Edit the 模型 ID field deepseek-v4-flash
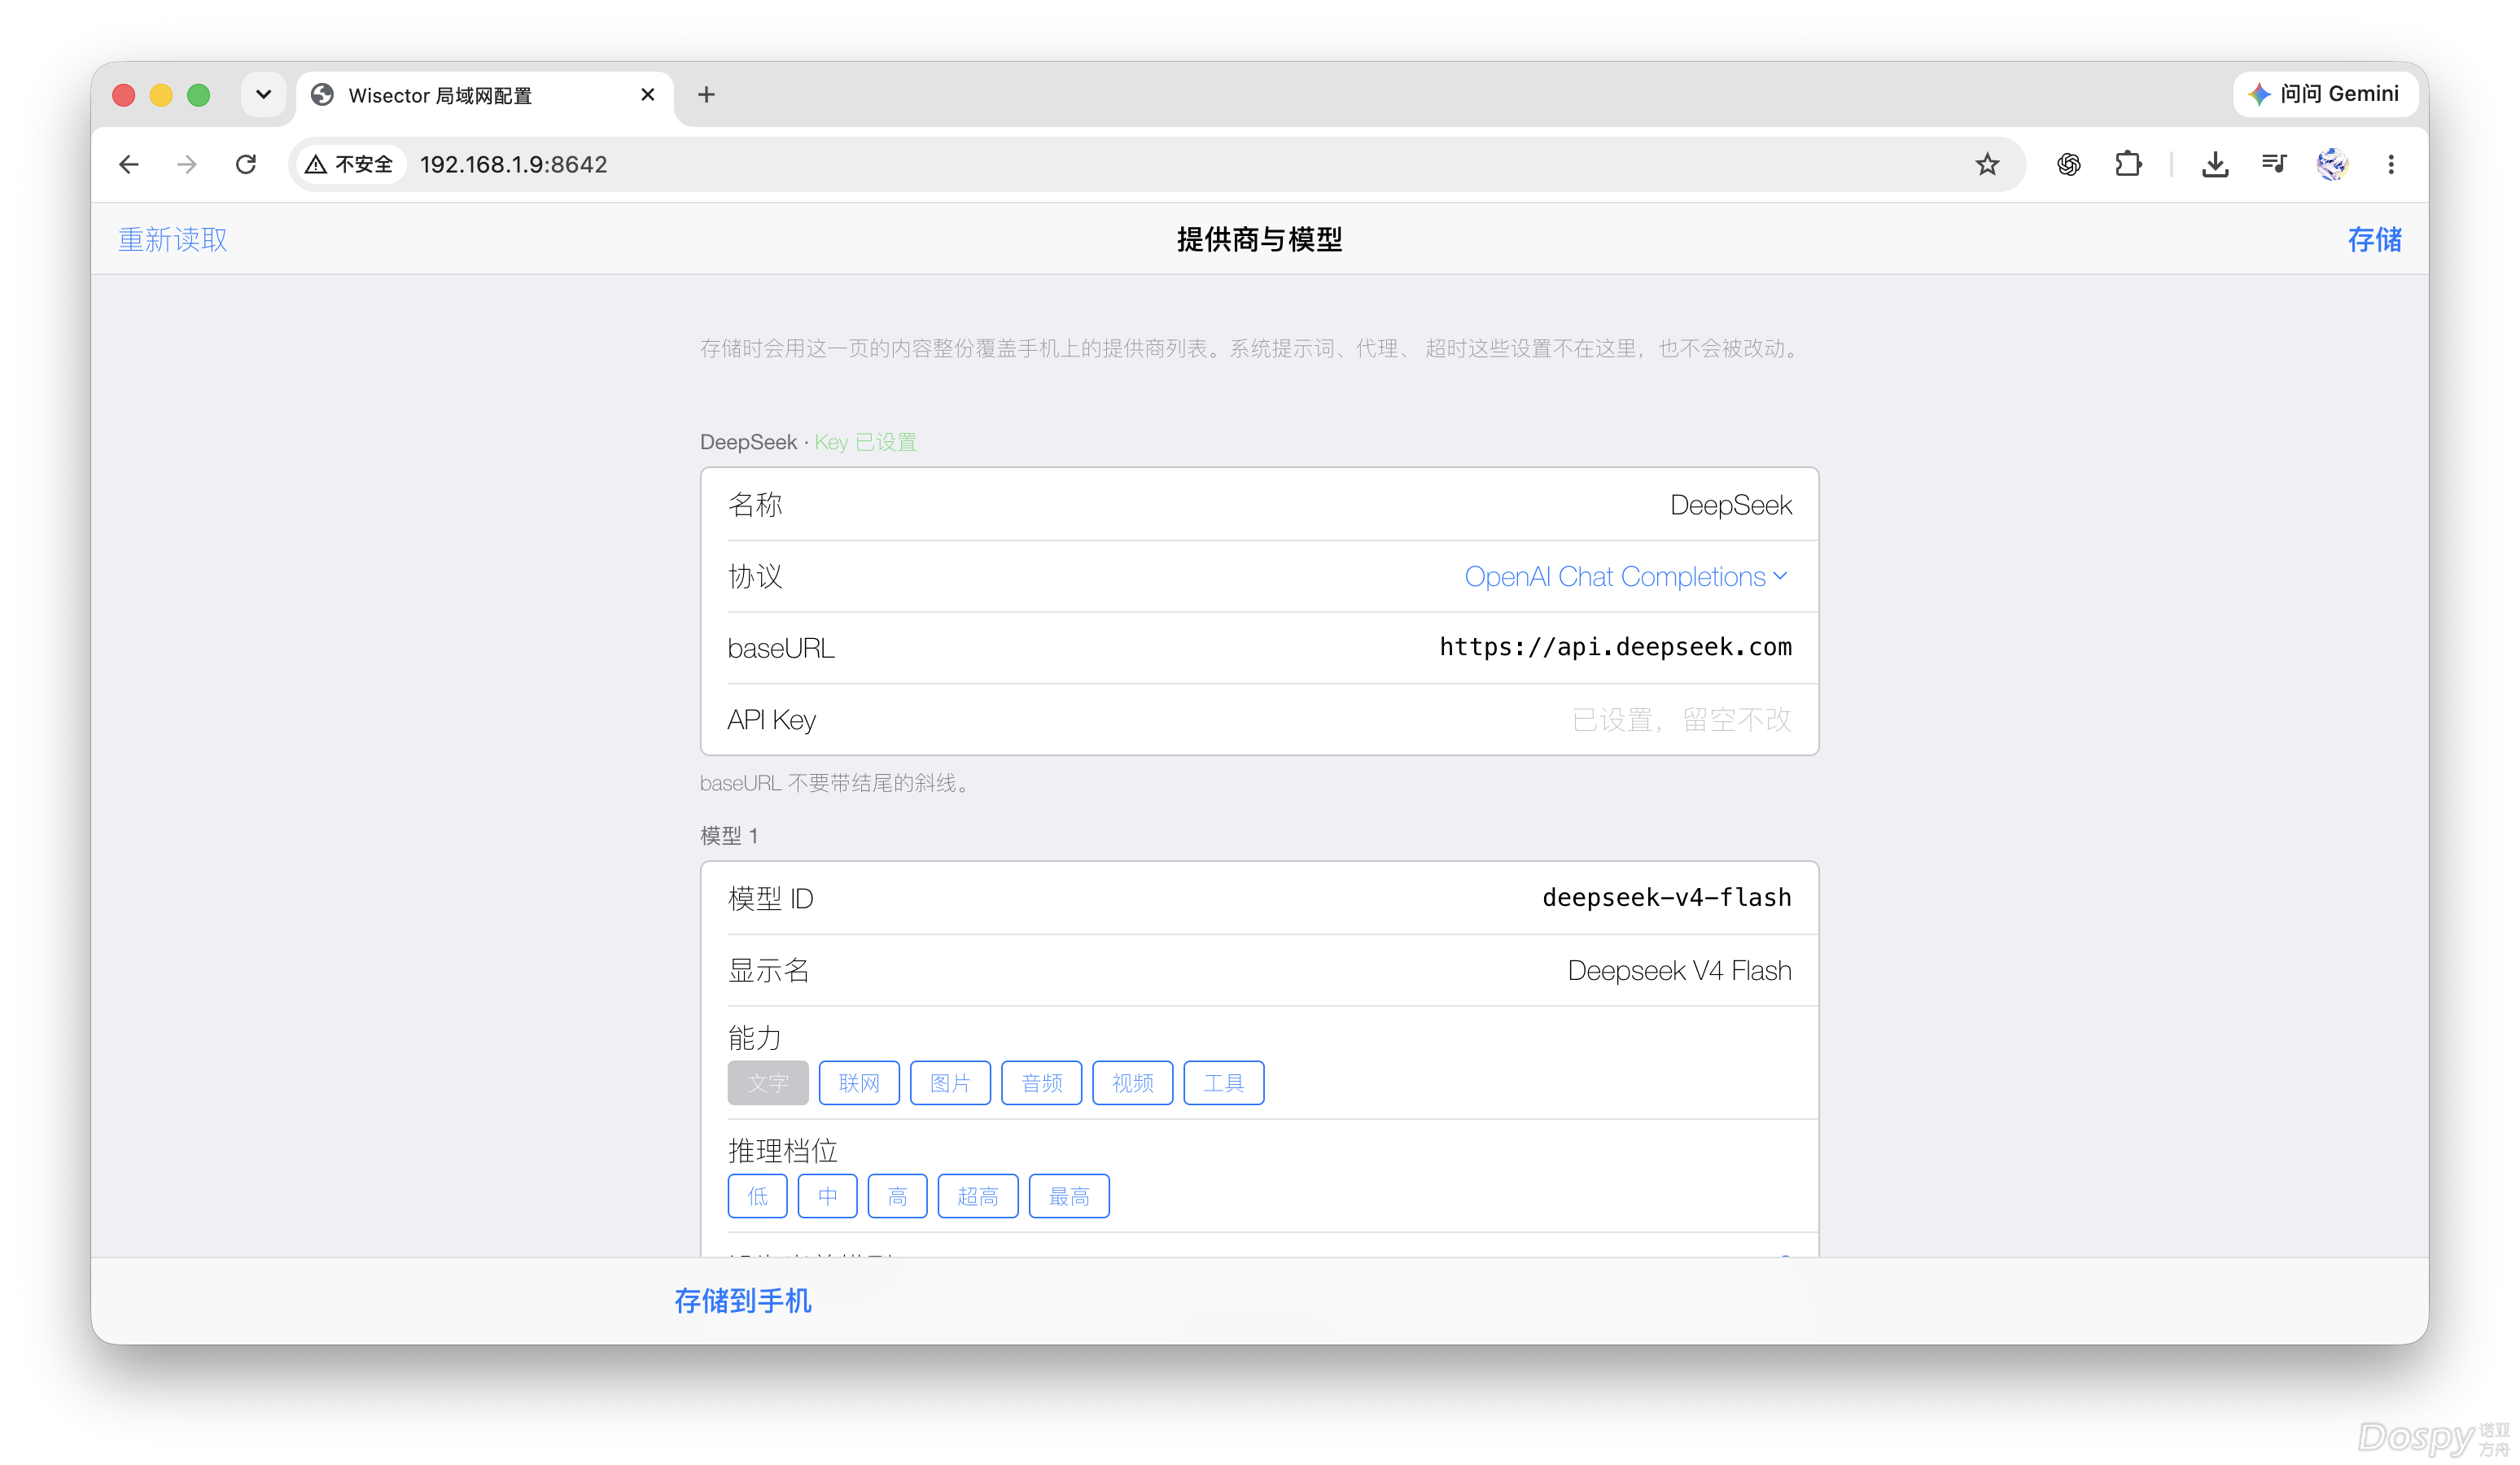 [1259, 898]
